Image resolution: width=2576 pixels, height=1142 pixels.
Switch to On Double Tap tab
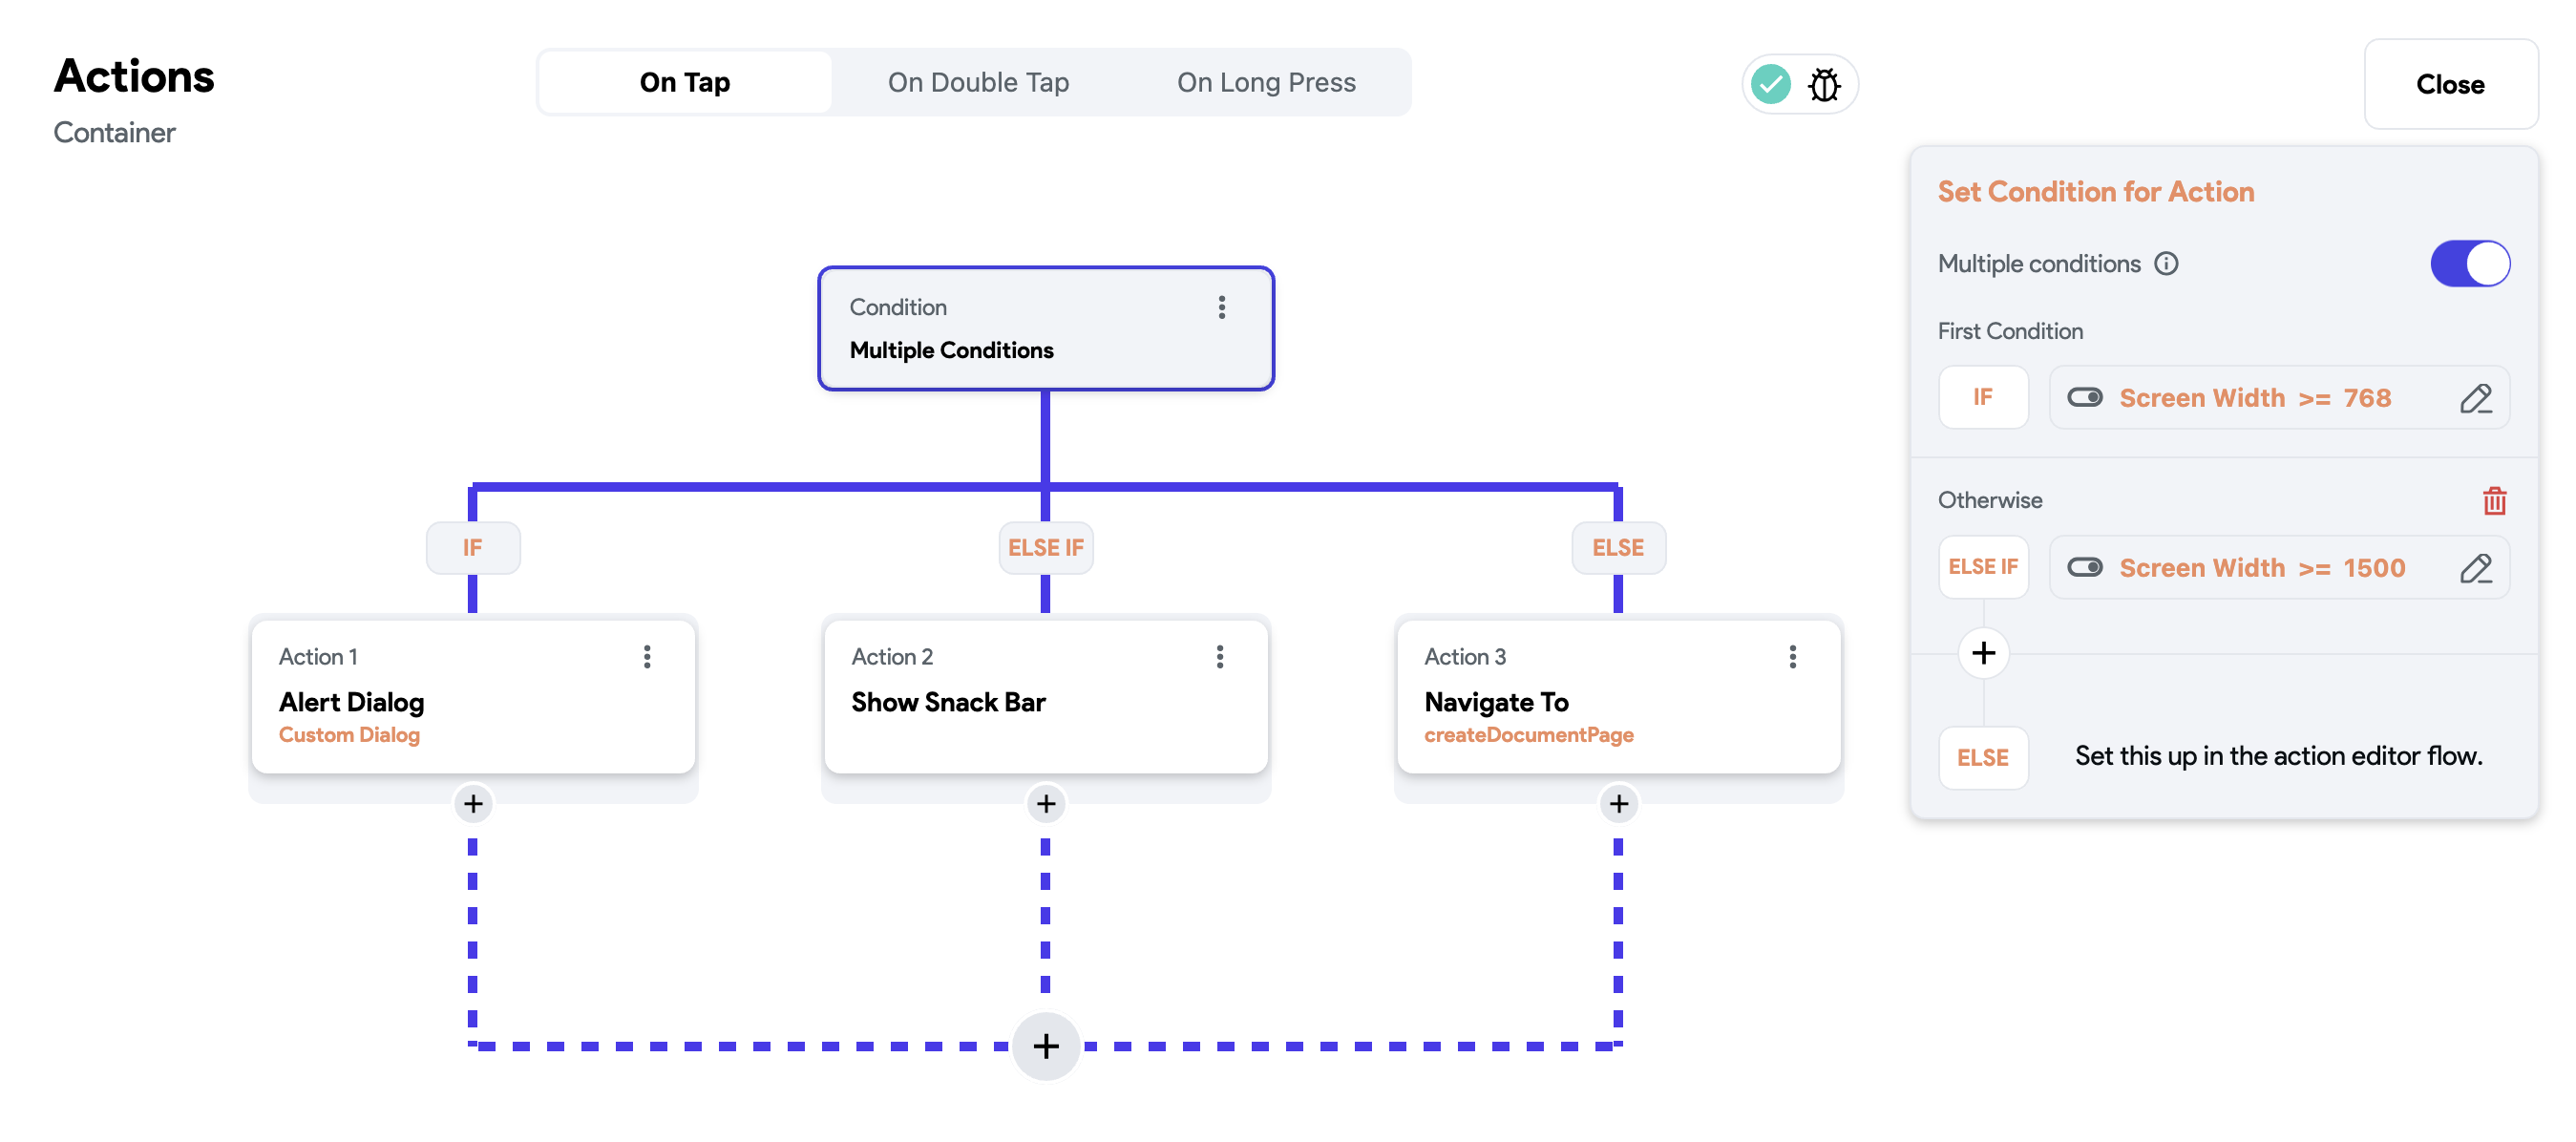point(978,83)
